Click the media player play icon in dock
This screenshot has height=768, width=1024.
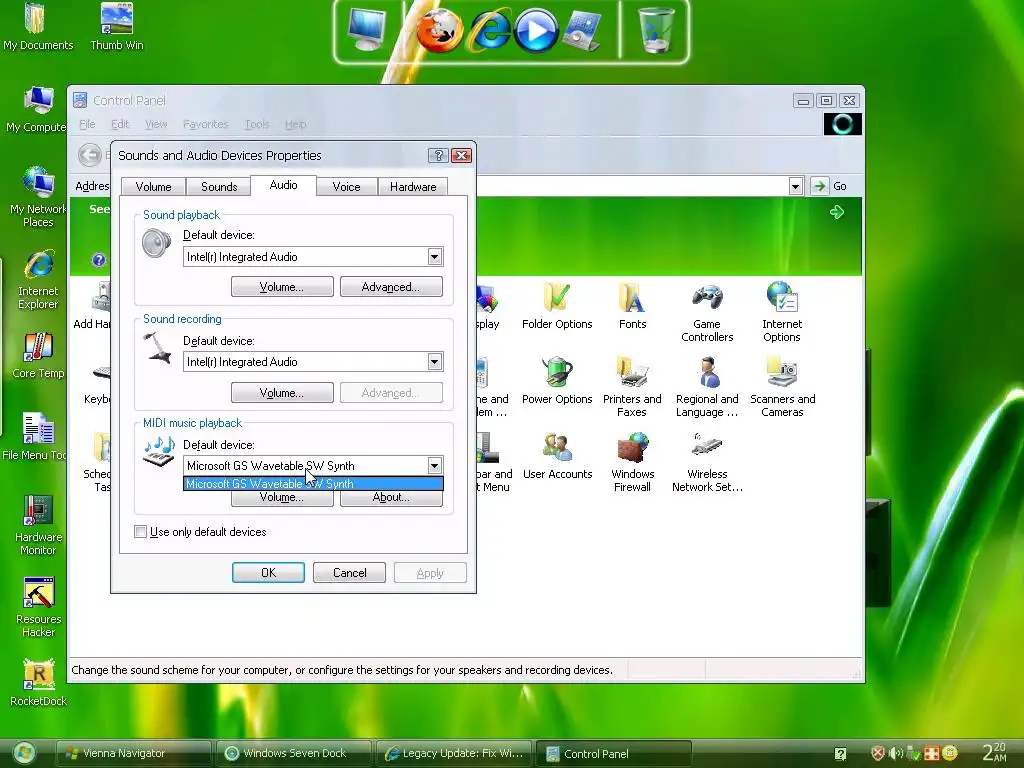[536, 31]
